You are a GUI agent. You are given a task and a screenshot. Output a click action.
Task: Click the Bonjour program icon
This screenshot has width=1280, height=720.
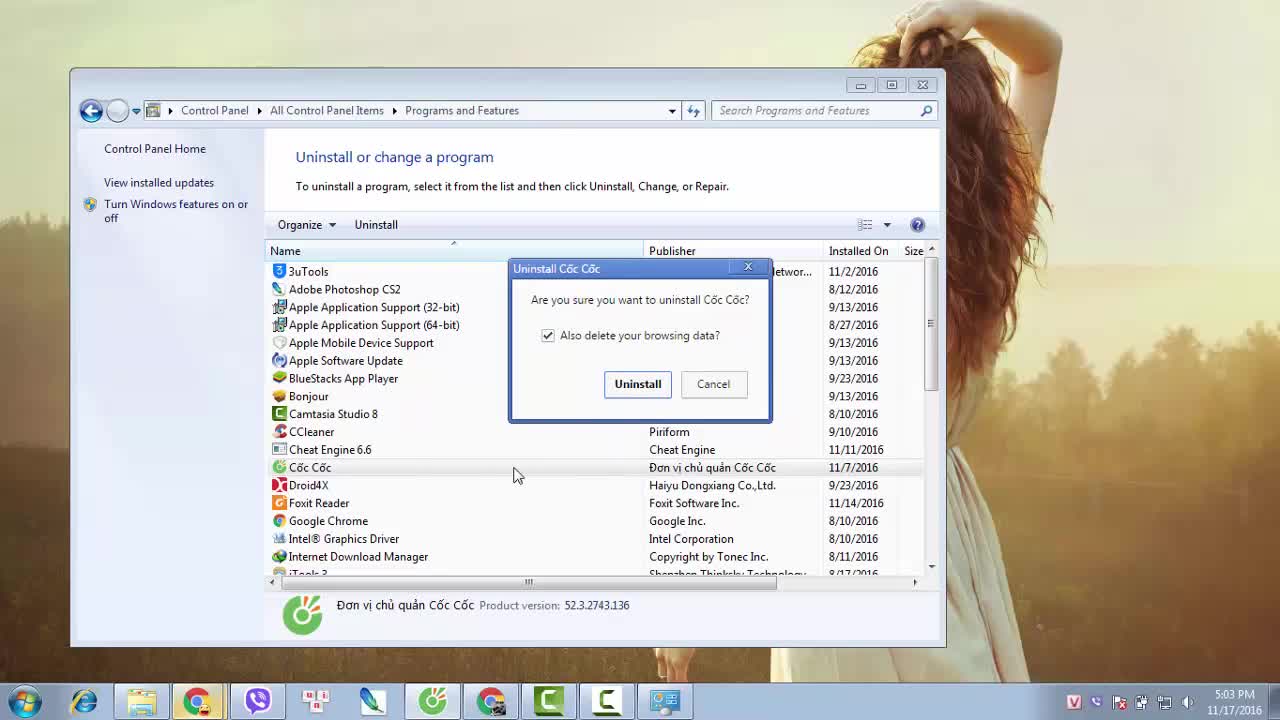click(280, 396)
